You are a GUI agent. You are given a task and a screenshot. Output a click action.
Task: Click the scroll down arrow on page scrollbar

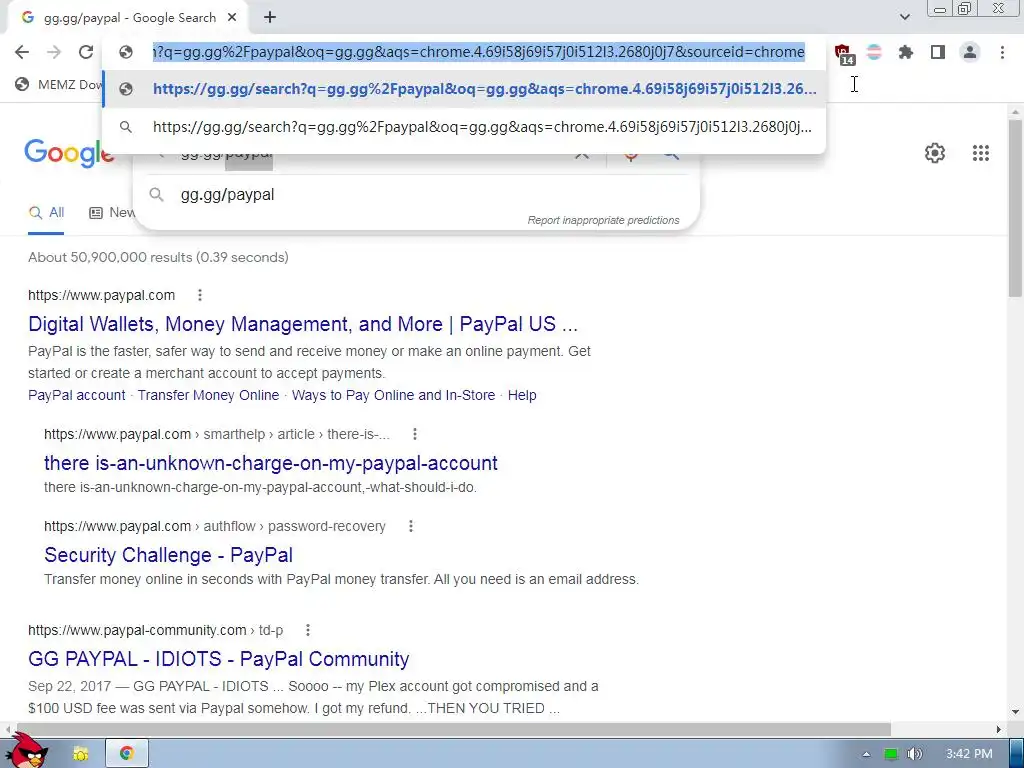point(1016,712)
